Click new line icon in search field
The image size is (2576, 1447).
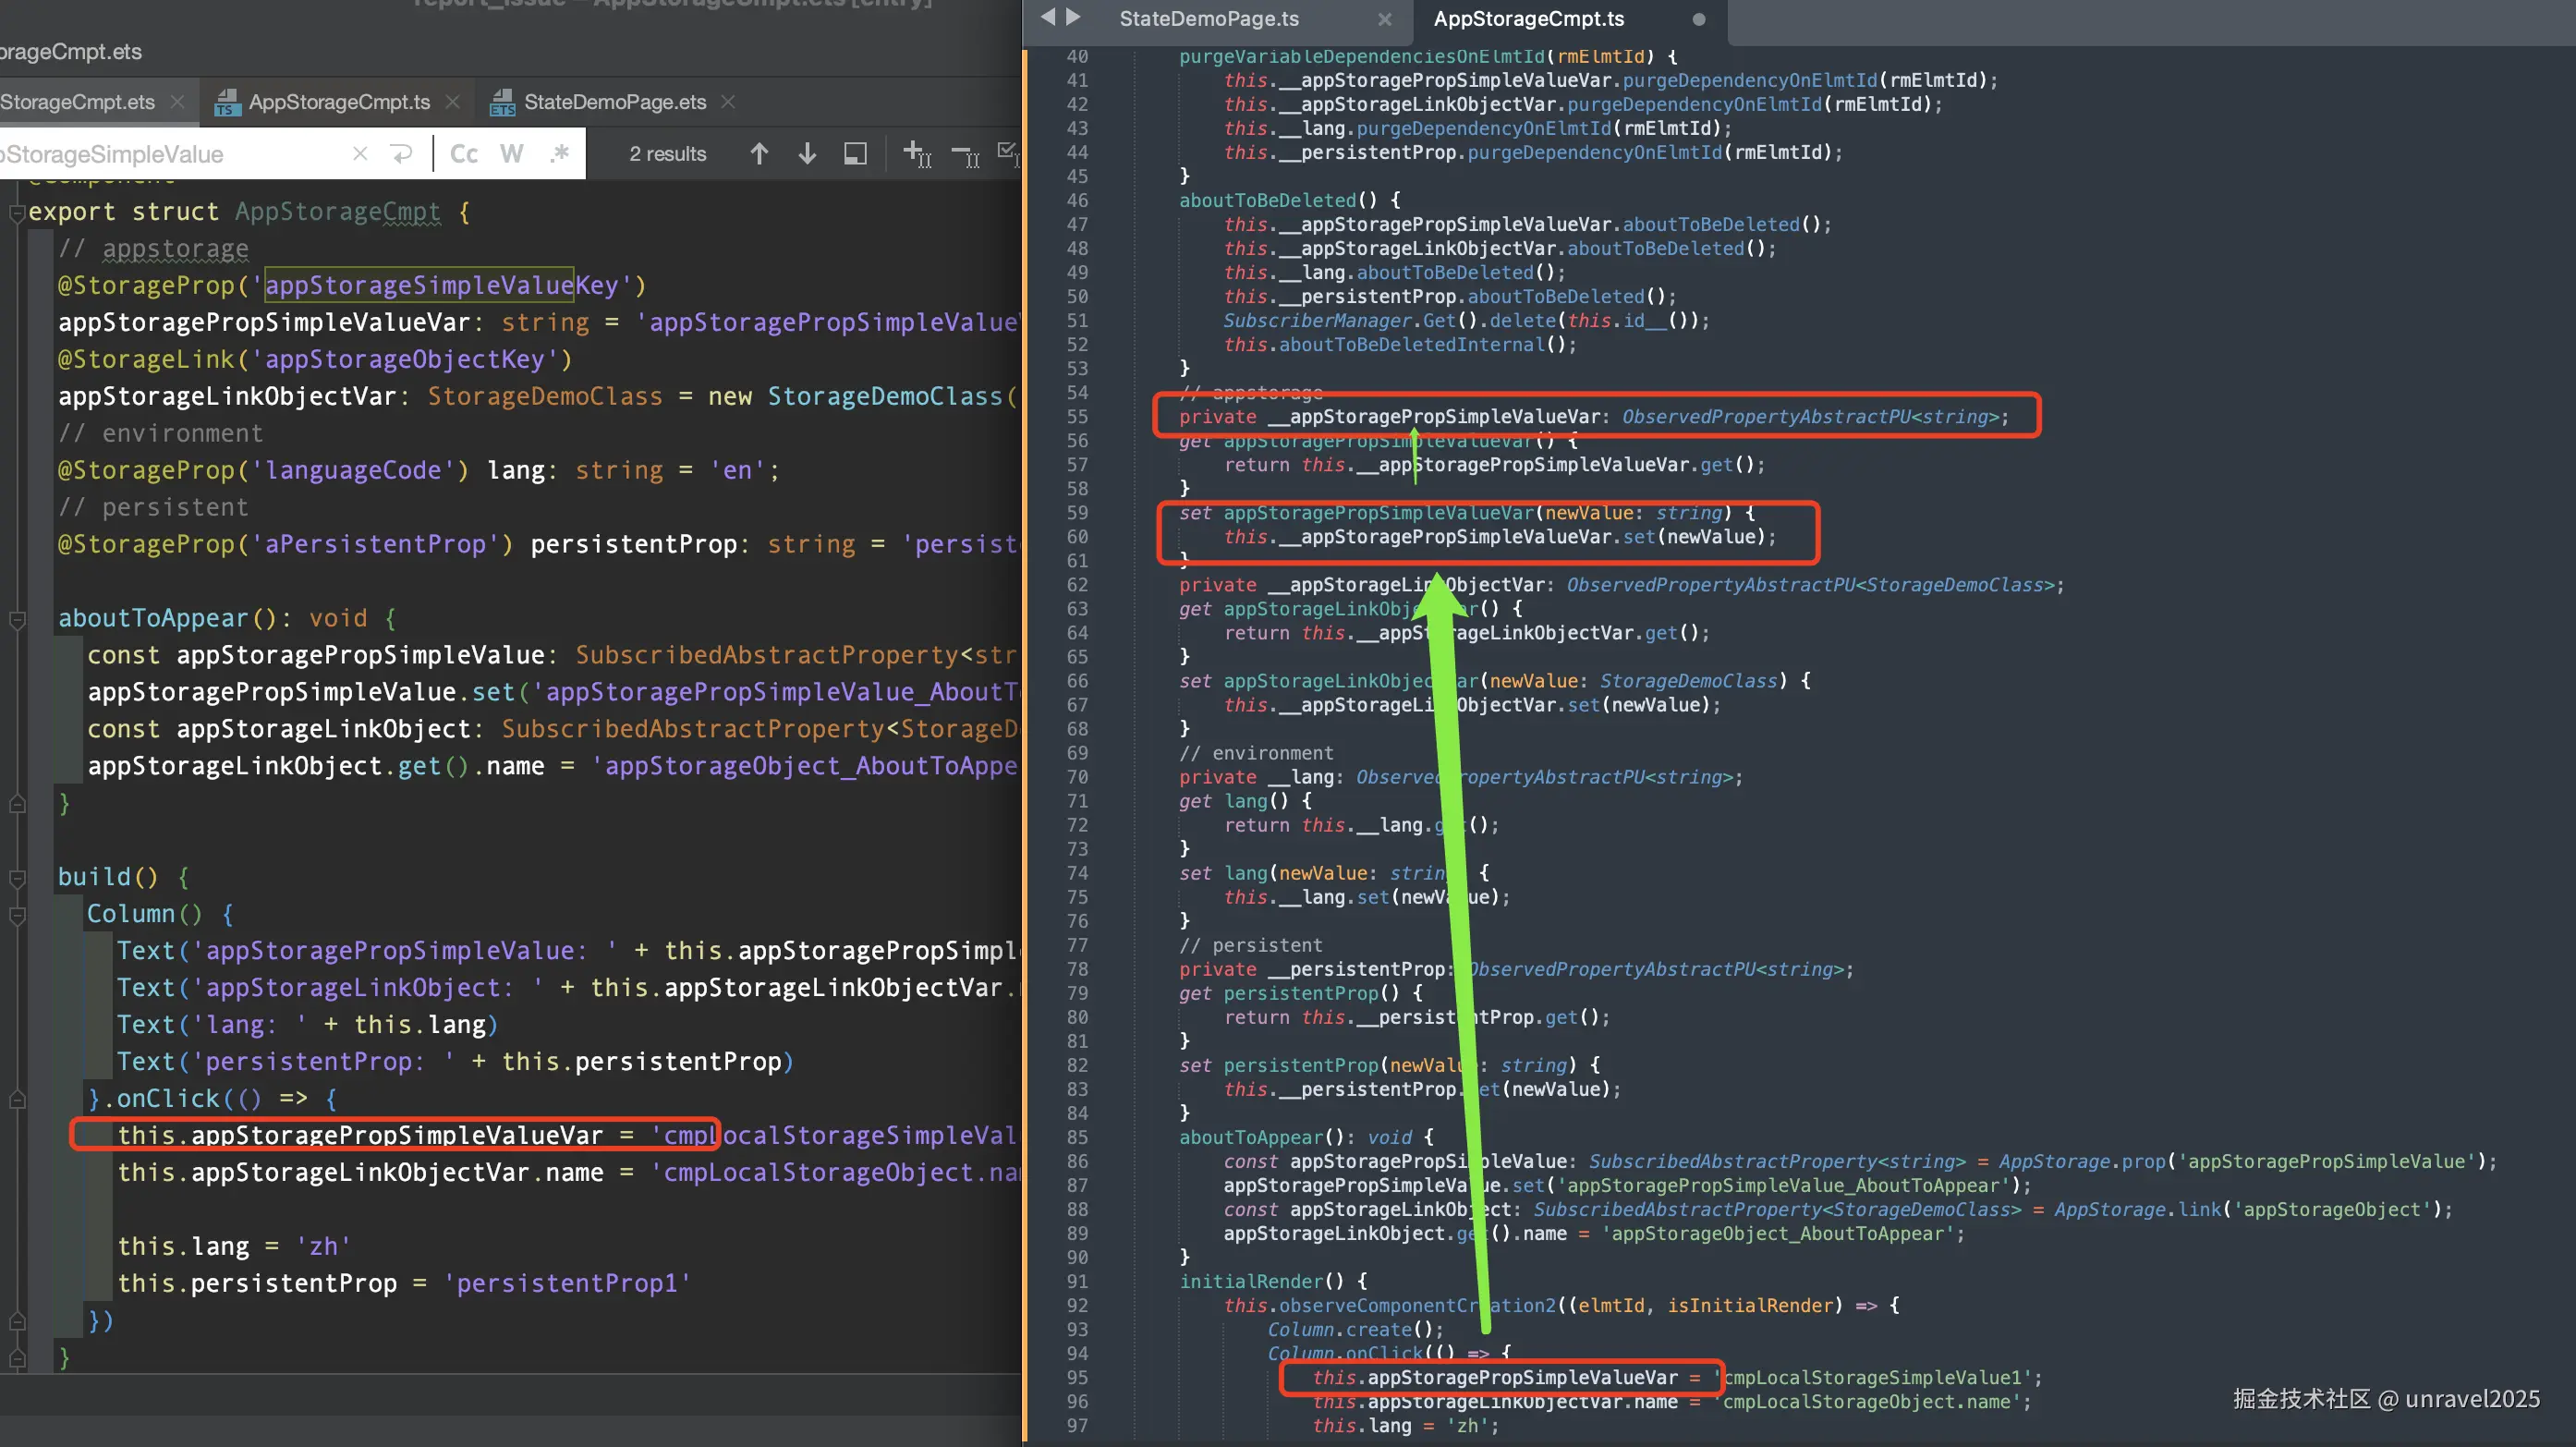tap(401, 154)
